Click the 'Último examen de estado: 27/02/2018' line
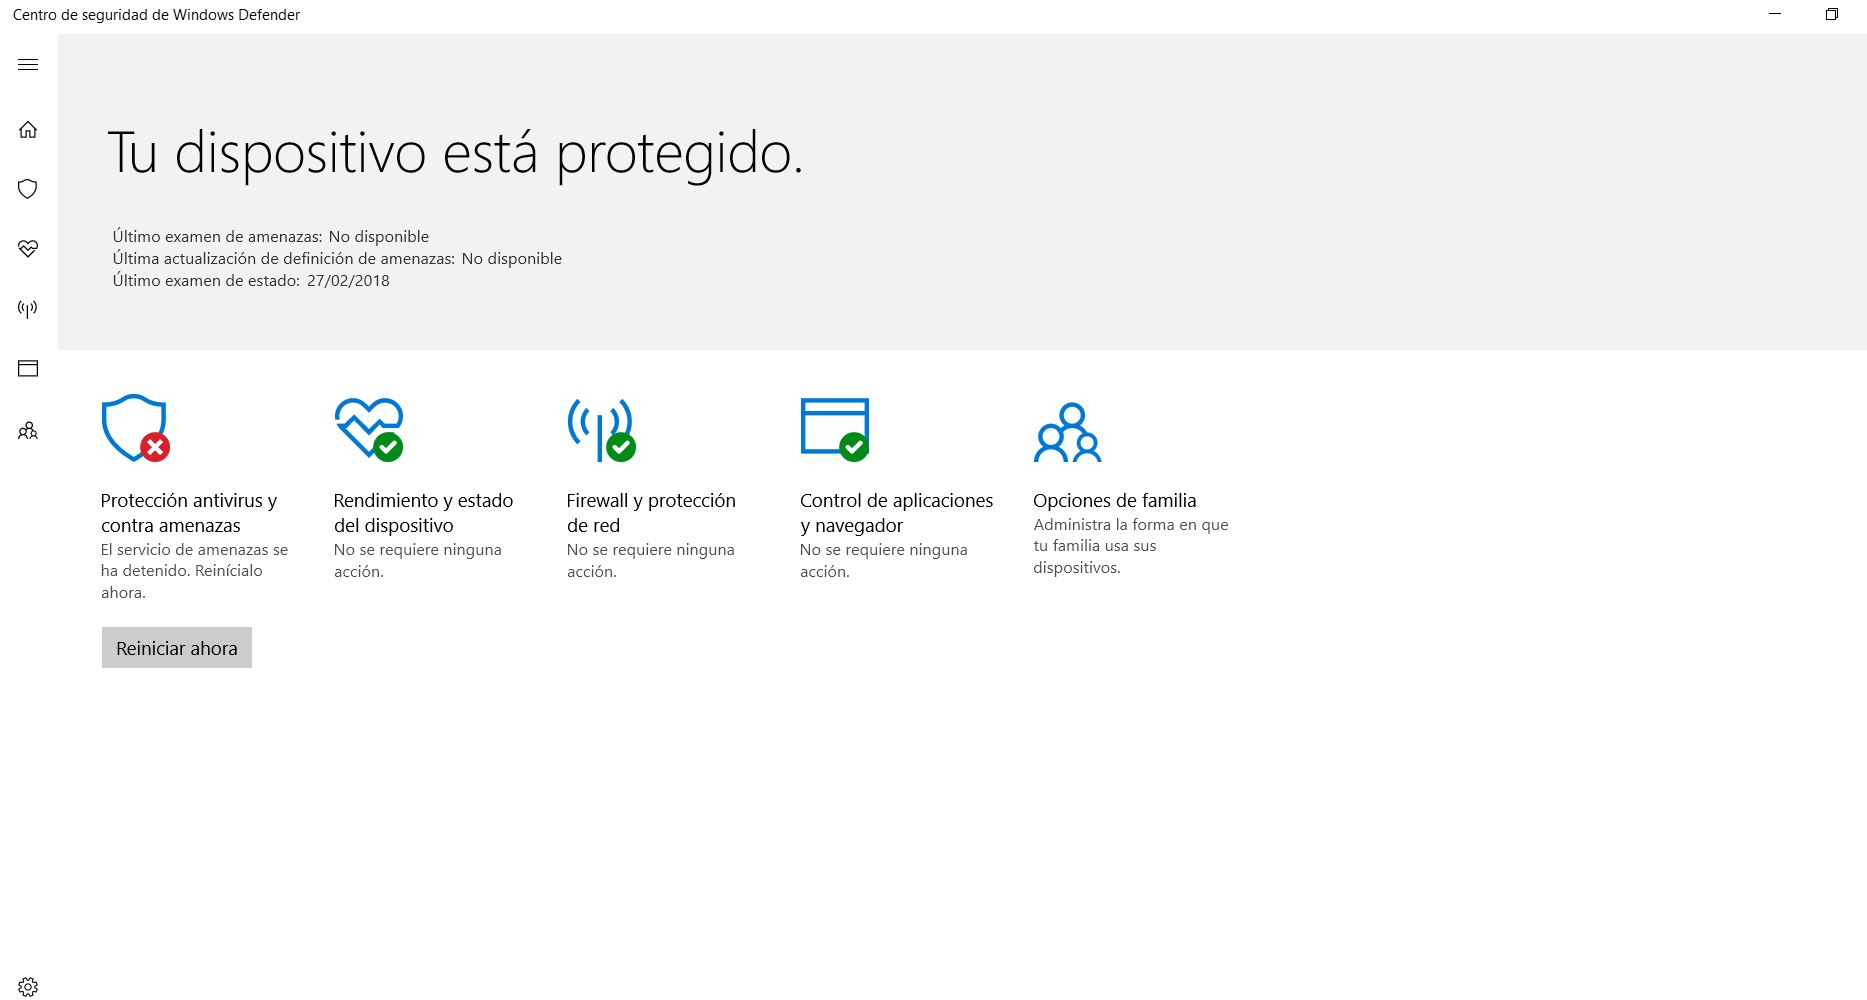The width and height of the screenshot is (1867, 1000). pyautogui.click(x=251, y=281)
